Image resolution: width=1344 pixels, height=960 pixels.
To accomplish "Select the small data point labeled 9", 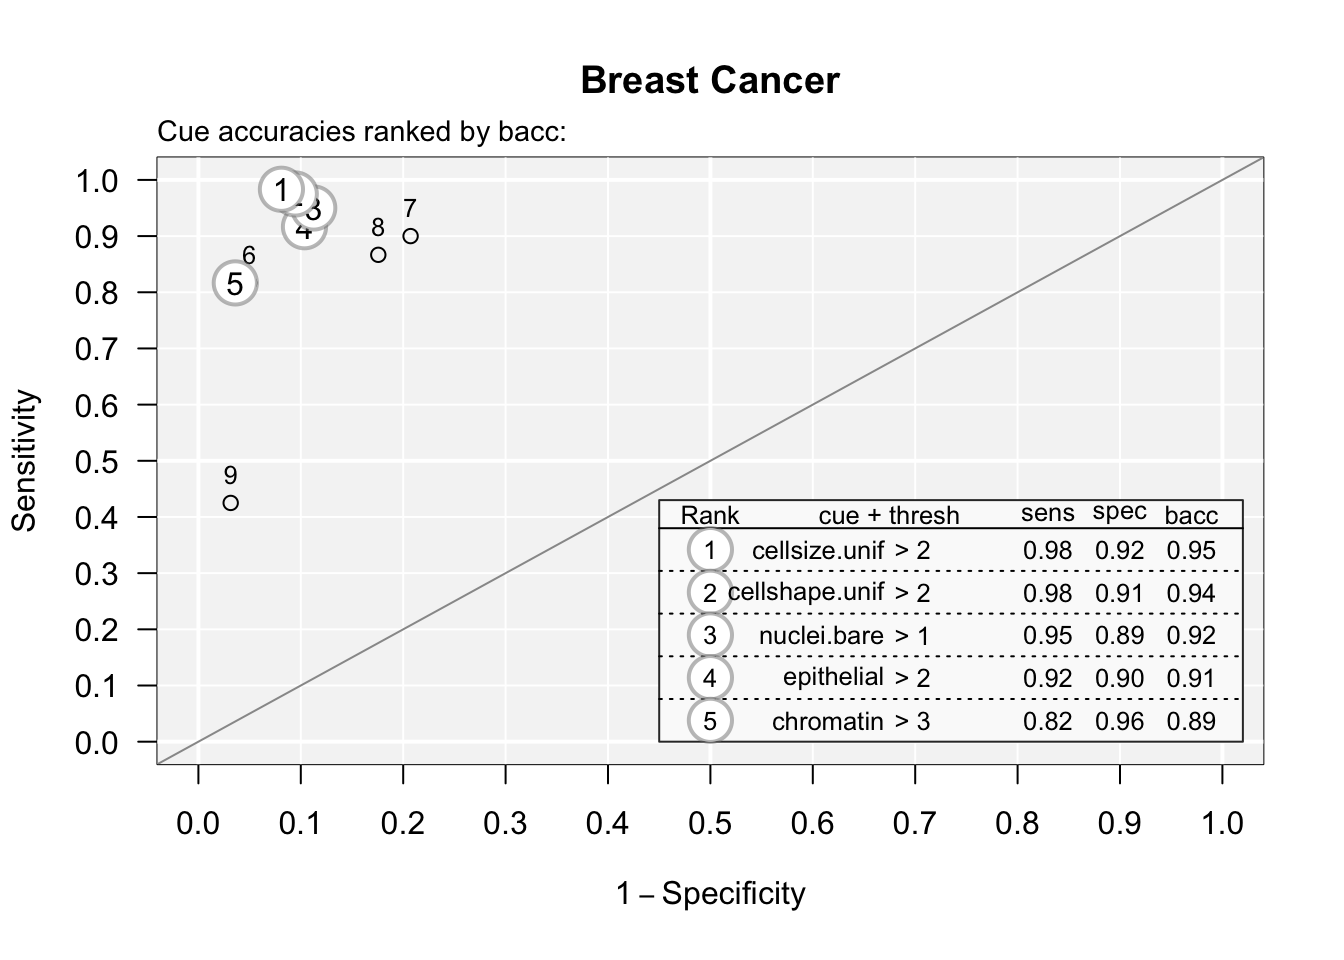I will 231,503.
